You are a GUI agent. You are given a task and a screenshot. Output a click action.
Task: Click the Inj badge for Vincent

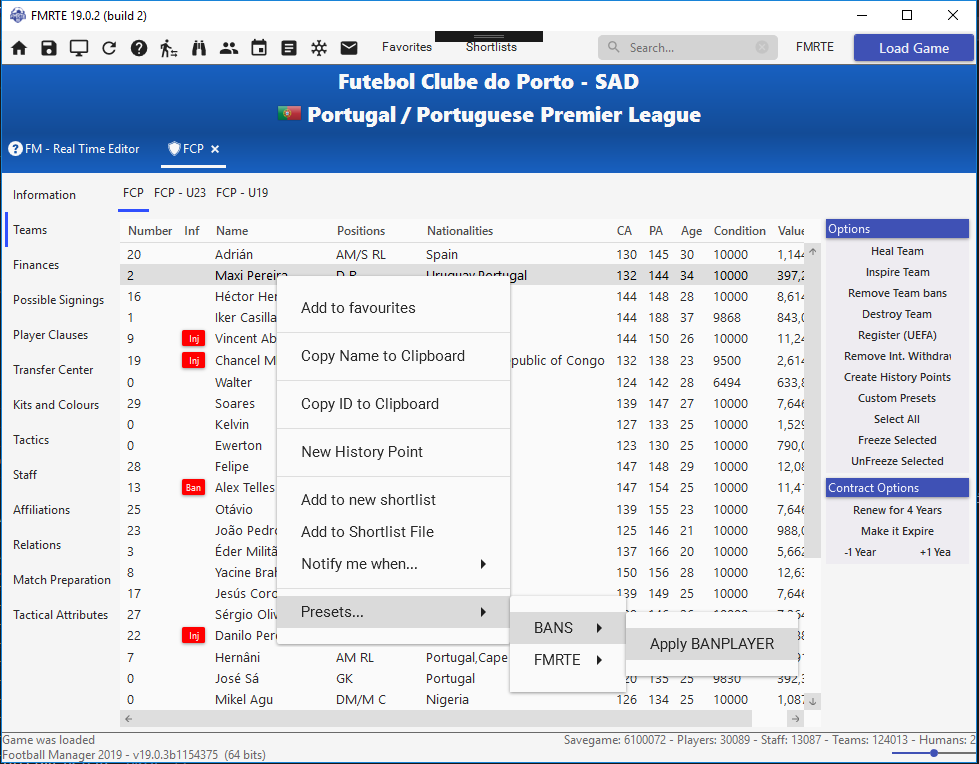(194, 339)
